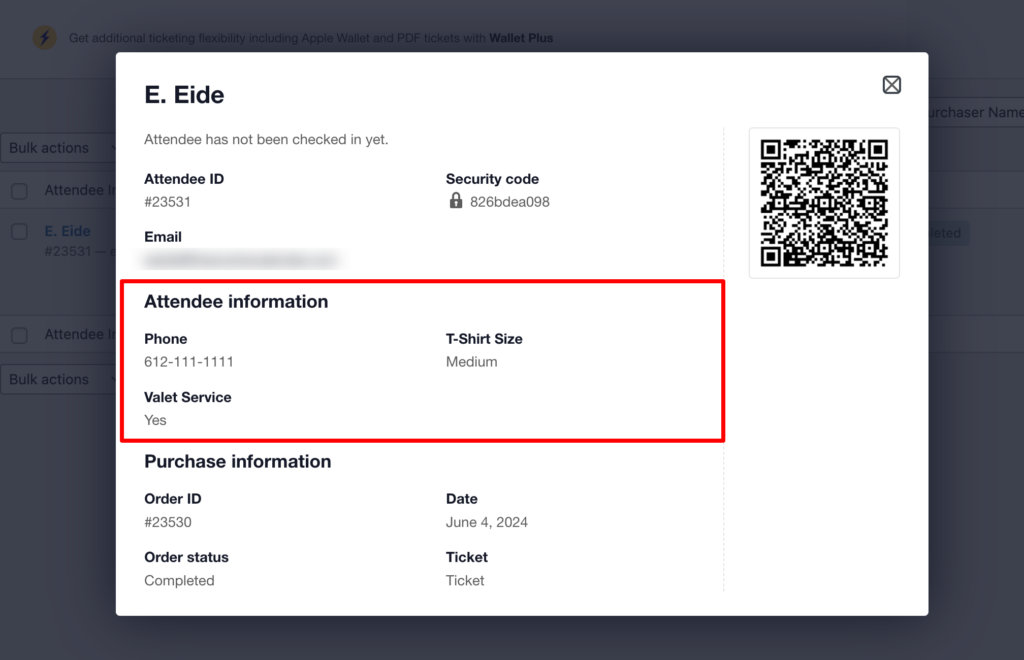Click the lightning bolt icon in the banner
The width and height of the screenshot is (1024, 660).
click(44, 38)
